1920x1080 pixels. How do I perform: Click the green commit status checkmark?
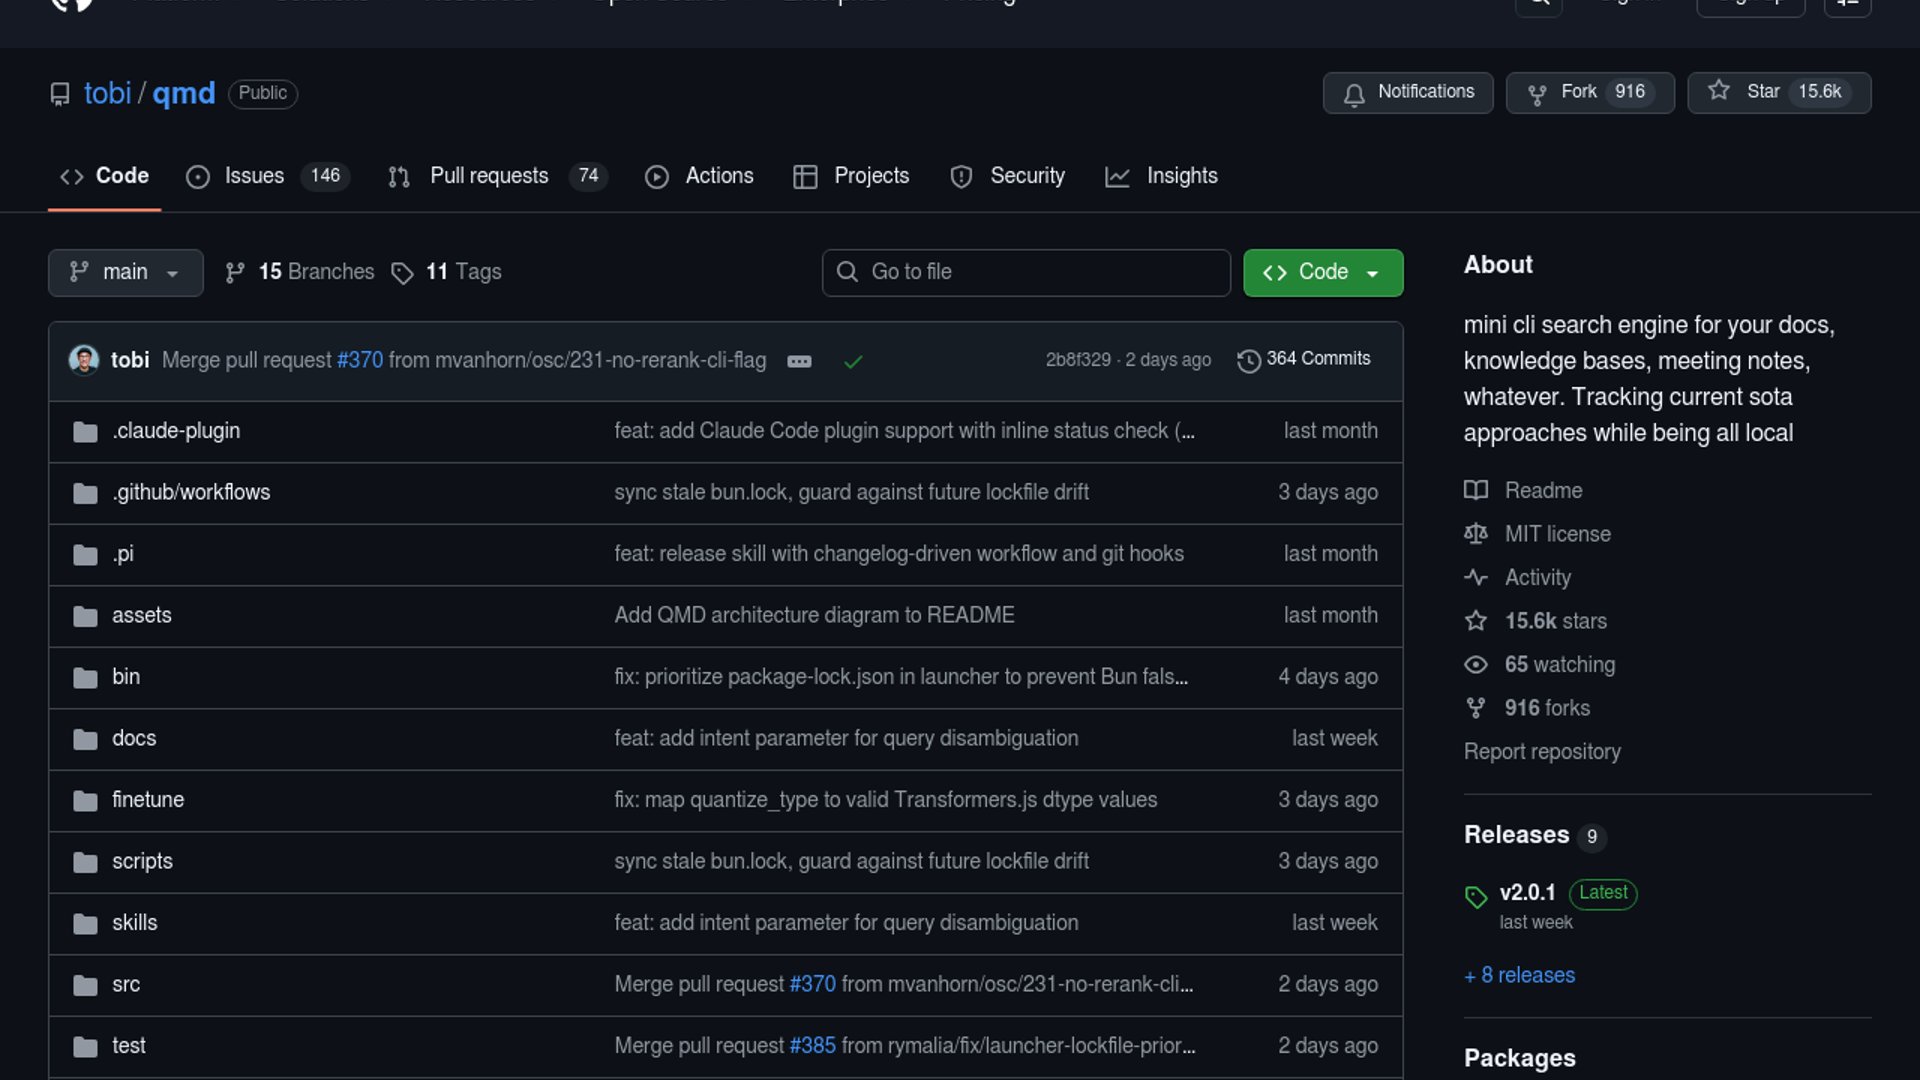pos(852,361)
